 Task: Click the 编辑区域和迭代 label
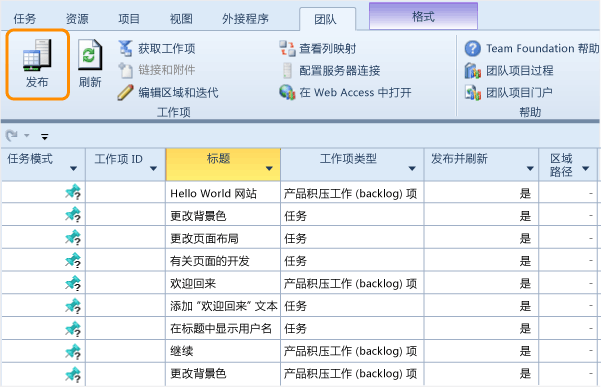pos(178,92)
